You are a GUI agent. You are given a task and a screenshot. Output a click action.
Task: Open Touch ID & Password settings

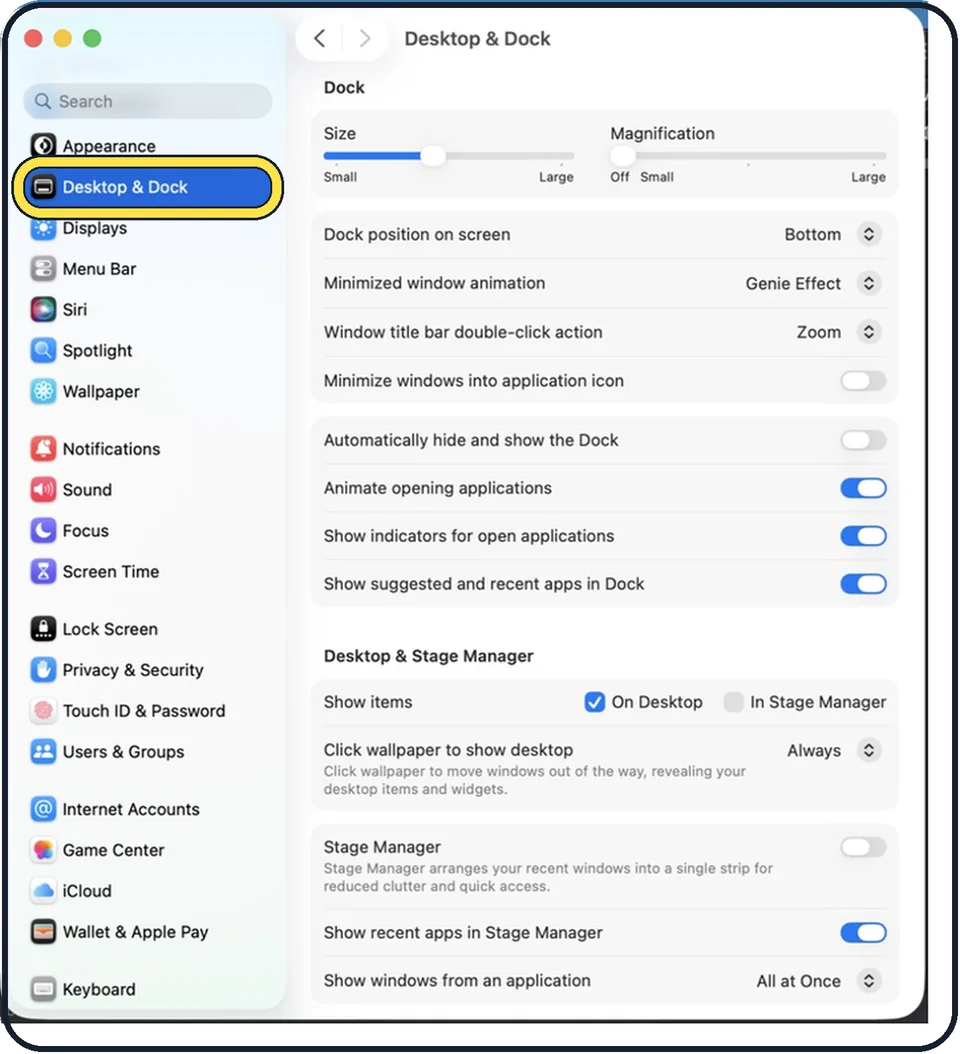pos(144,711)
